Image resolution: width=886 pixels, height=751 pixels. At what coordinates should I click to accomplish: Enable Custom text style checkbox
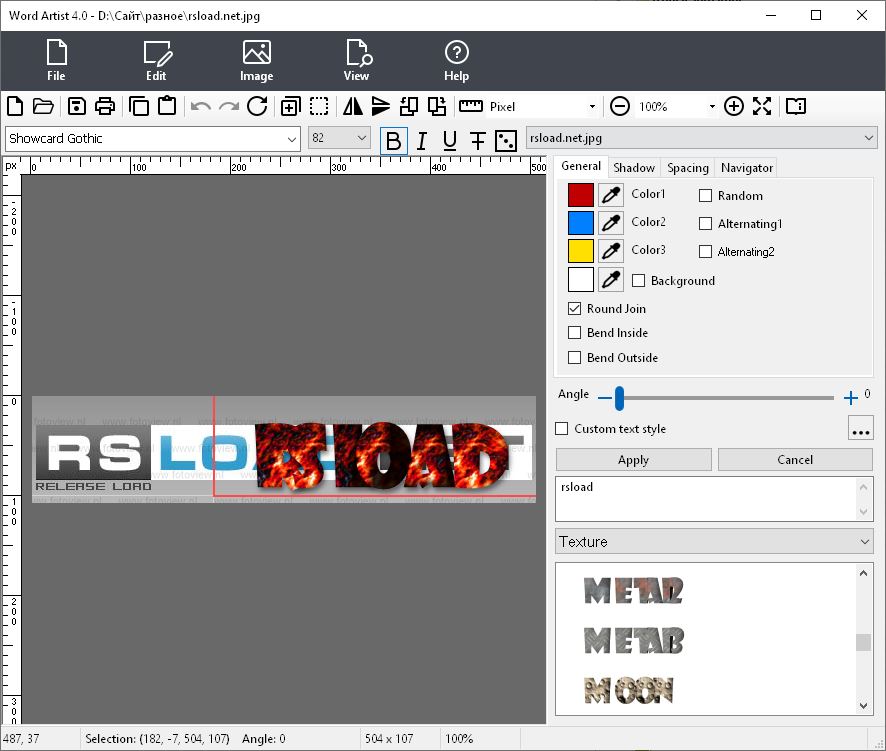click(562, 429)
